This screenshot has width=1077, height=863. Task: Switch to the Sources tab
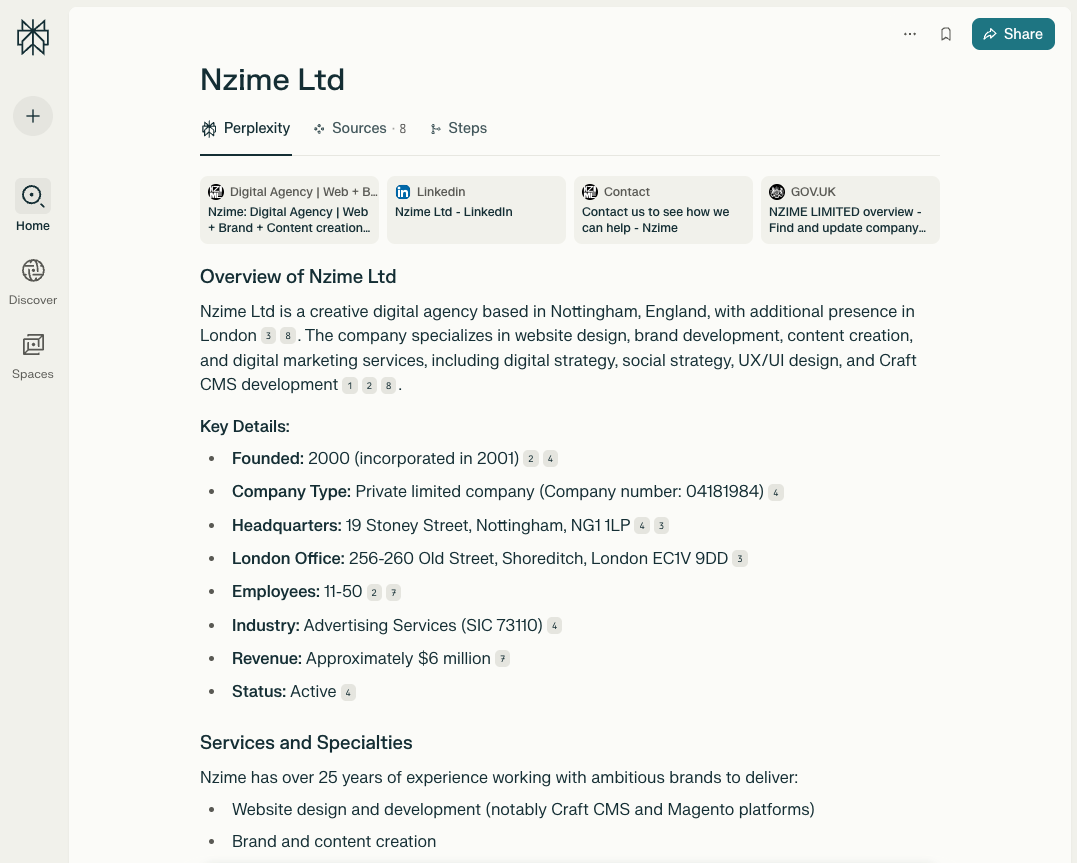click(x=359, y=128)
